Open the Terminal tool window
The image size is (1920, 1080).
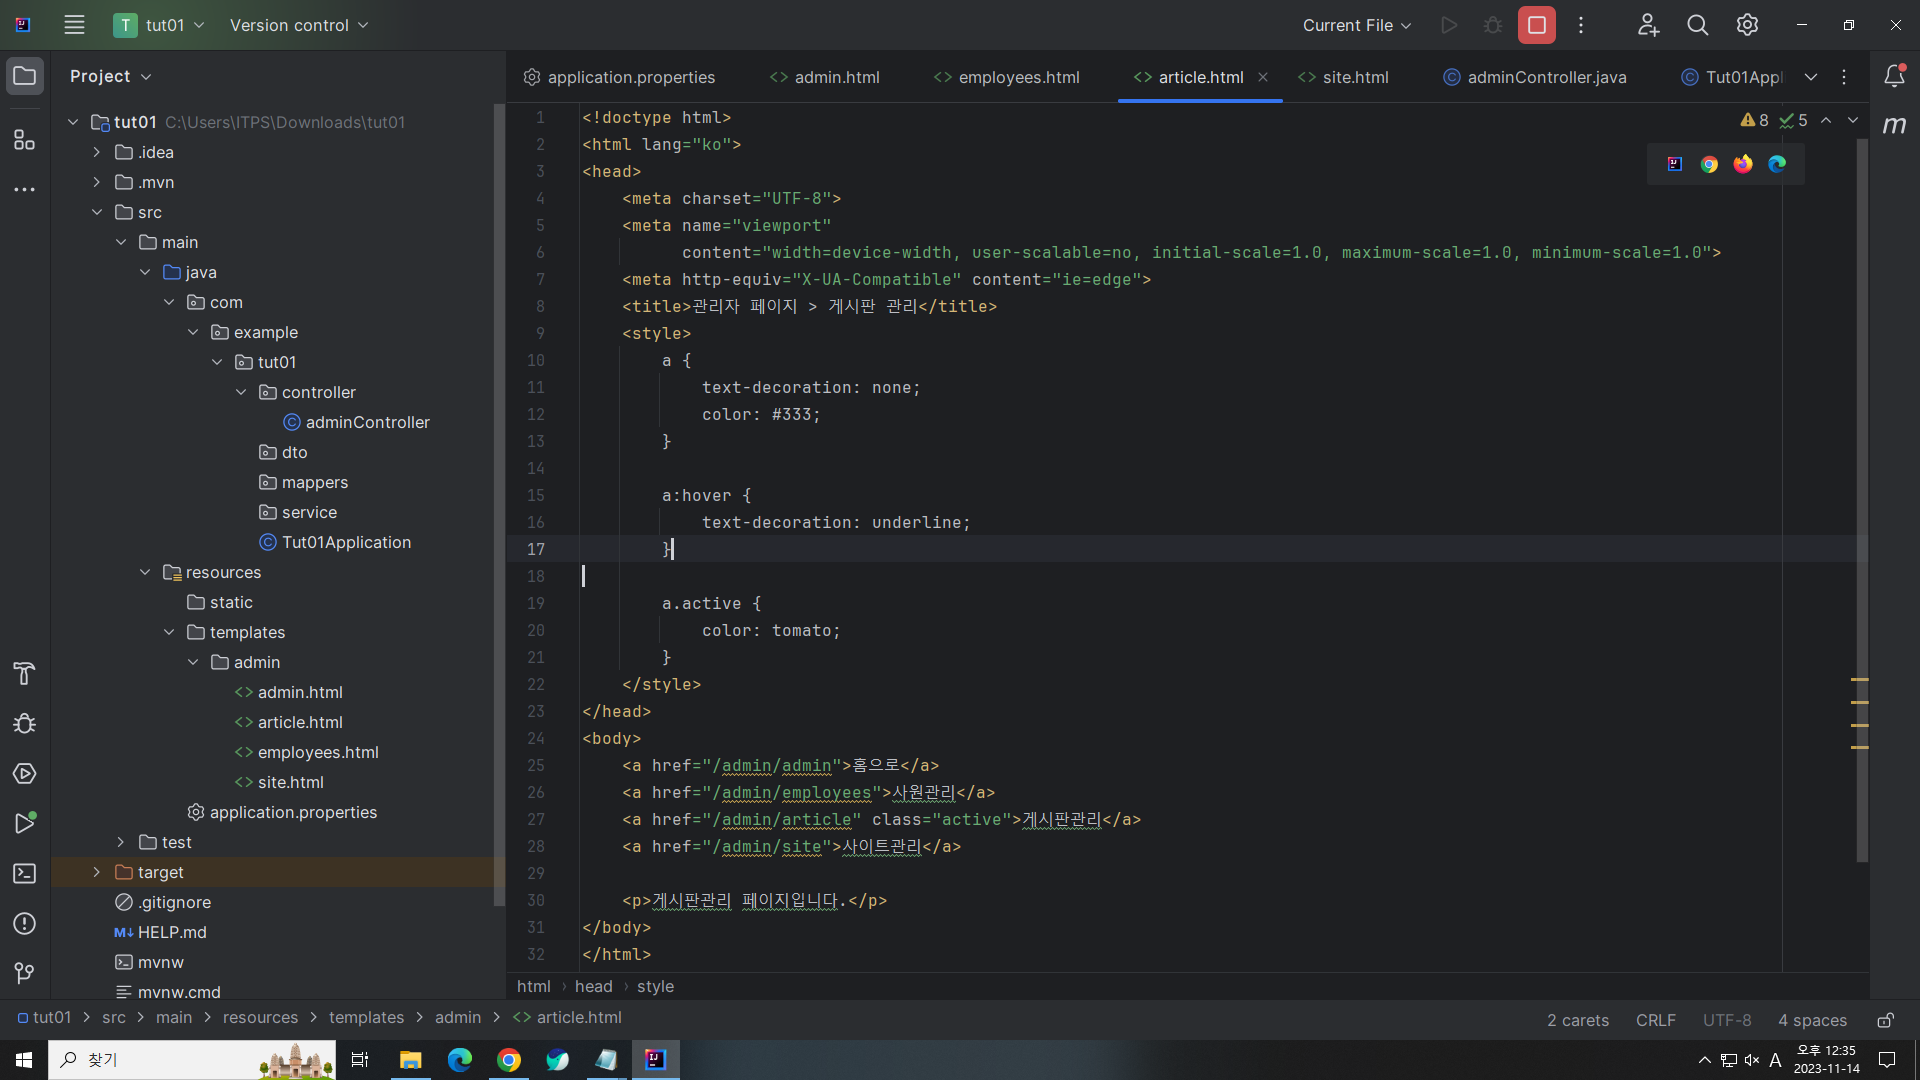24,874
